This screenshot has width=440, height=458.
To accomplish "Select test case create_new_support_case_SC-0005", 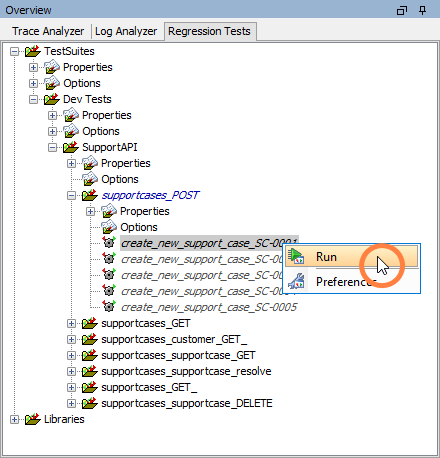I will pyautogui.click(x=209, y=307).
